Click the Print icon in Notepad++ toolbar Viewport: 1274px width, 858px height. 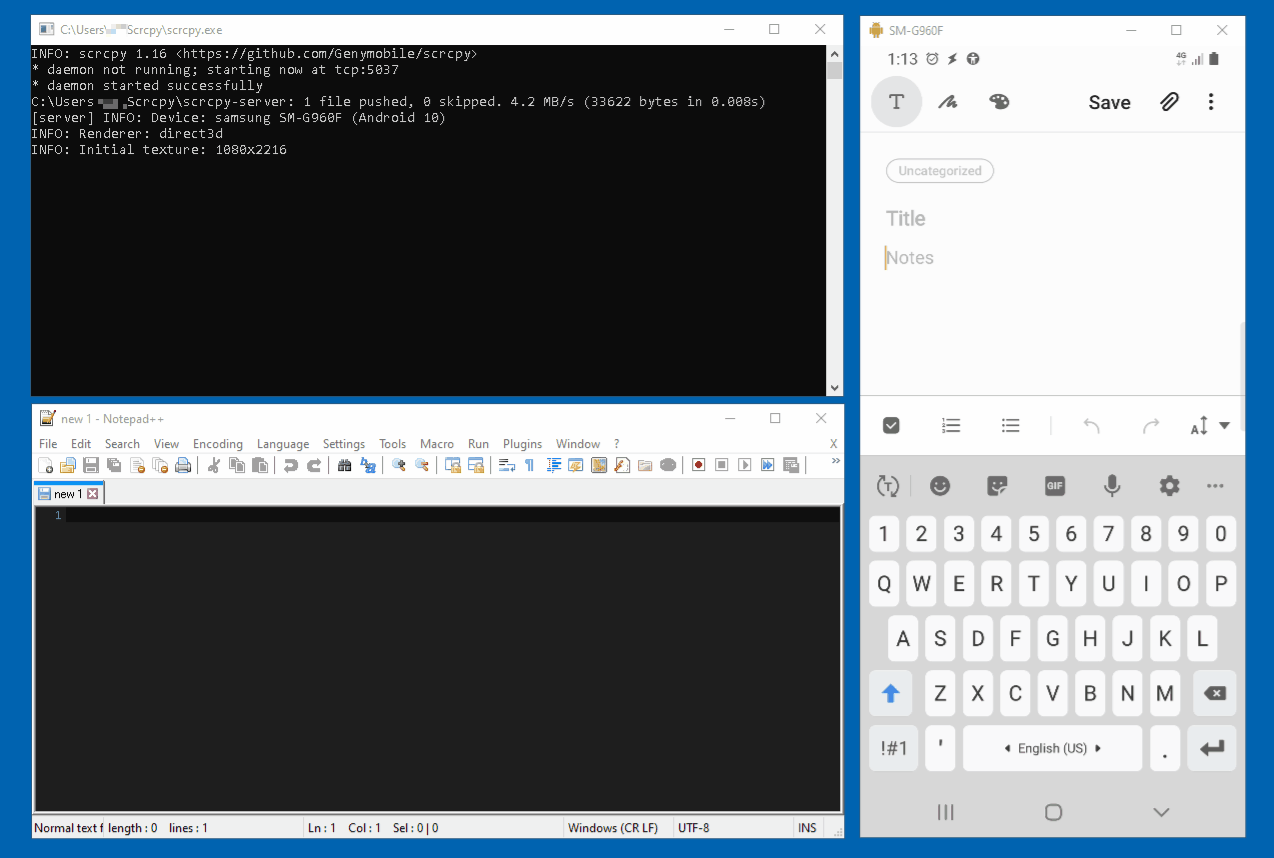click(183, 465)
